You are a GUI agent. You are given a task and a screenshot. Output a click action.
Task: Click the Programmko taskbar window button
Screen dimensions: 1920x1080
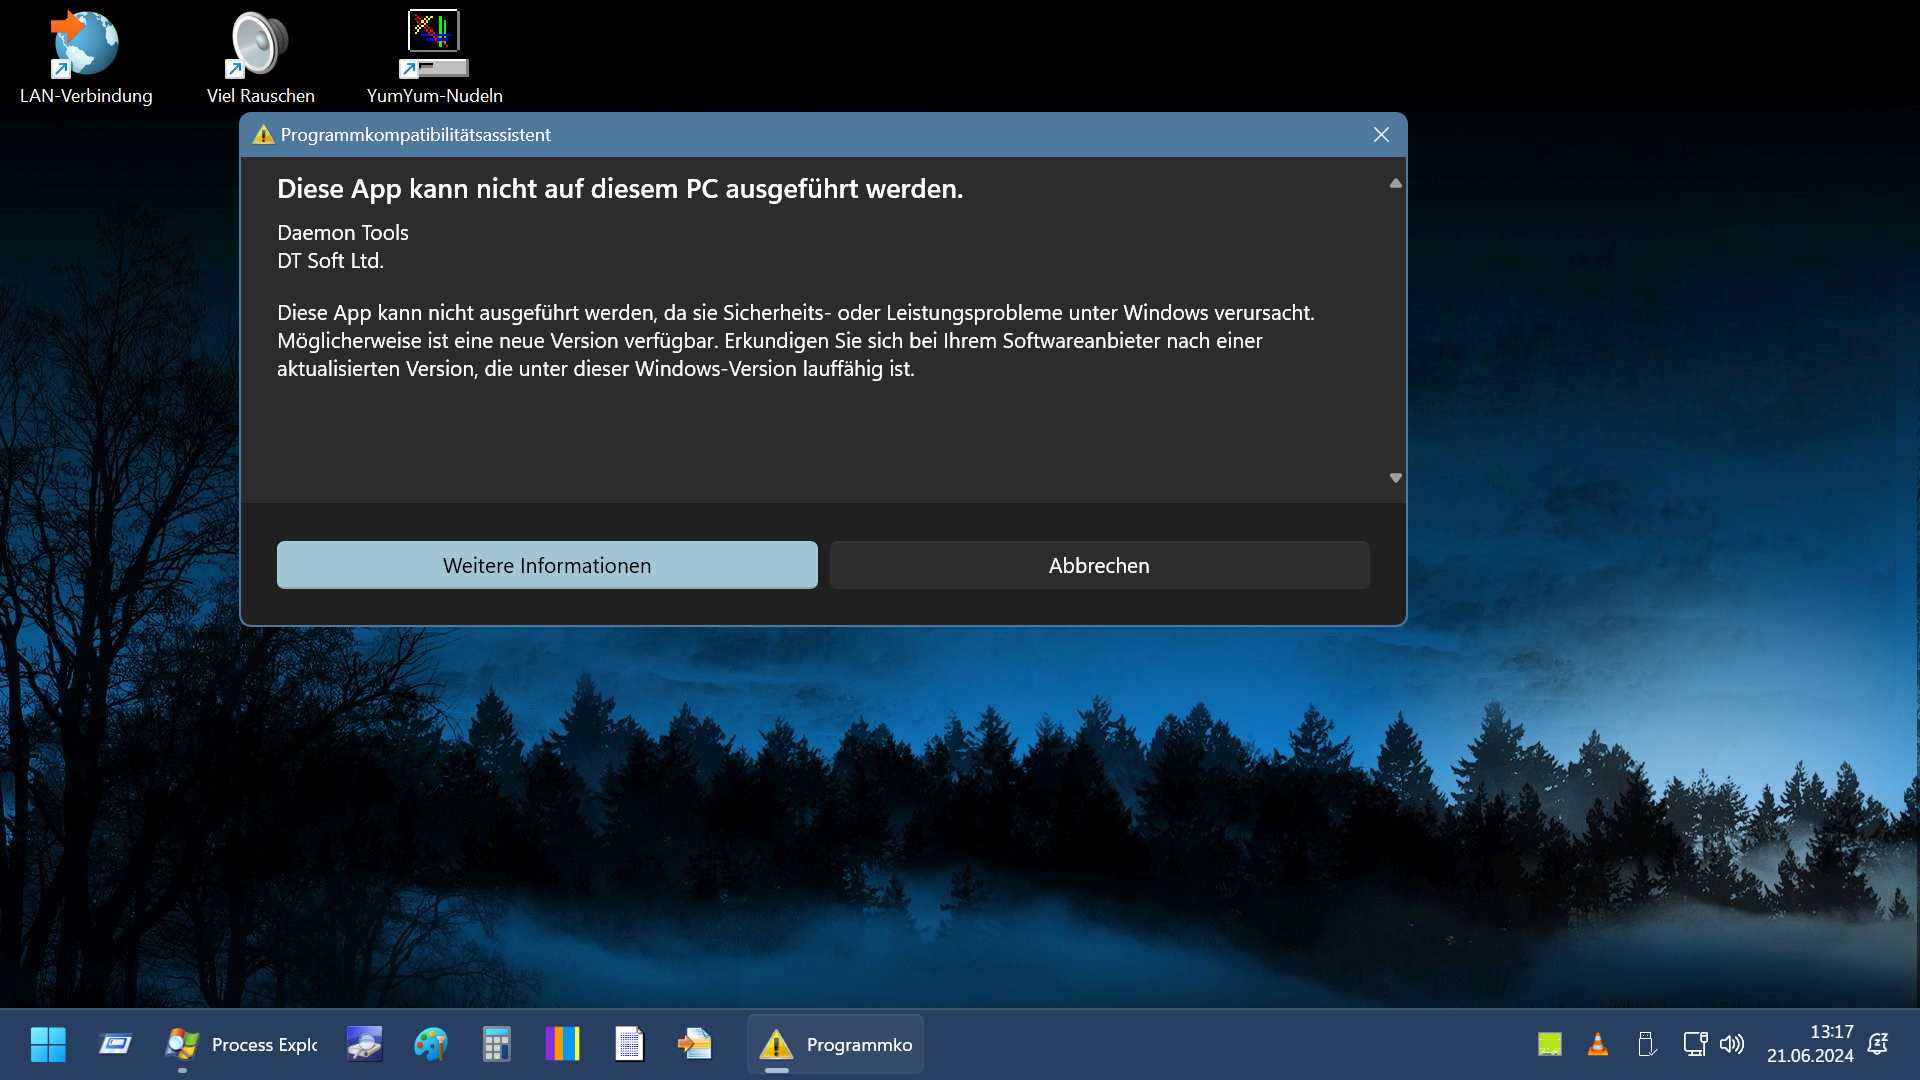pyautogui.click(x=835, y=1044)
